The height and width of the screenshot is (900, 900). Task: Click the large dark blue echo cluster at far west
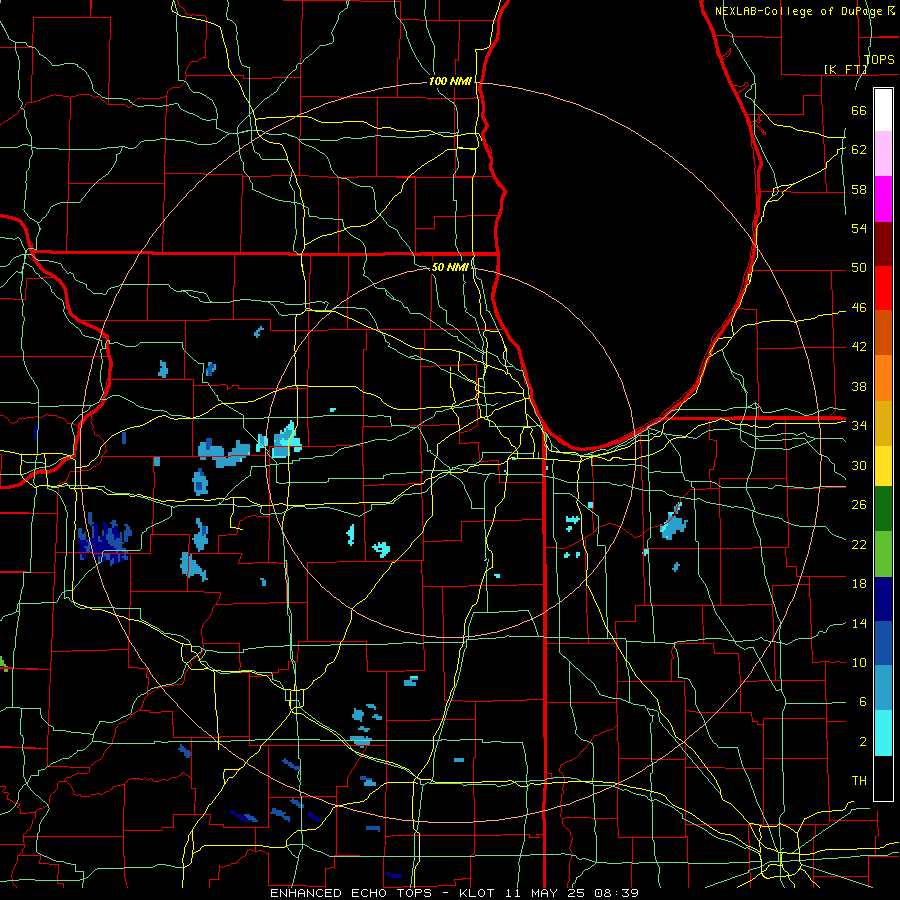click(x=104, y=540)
